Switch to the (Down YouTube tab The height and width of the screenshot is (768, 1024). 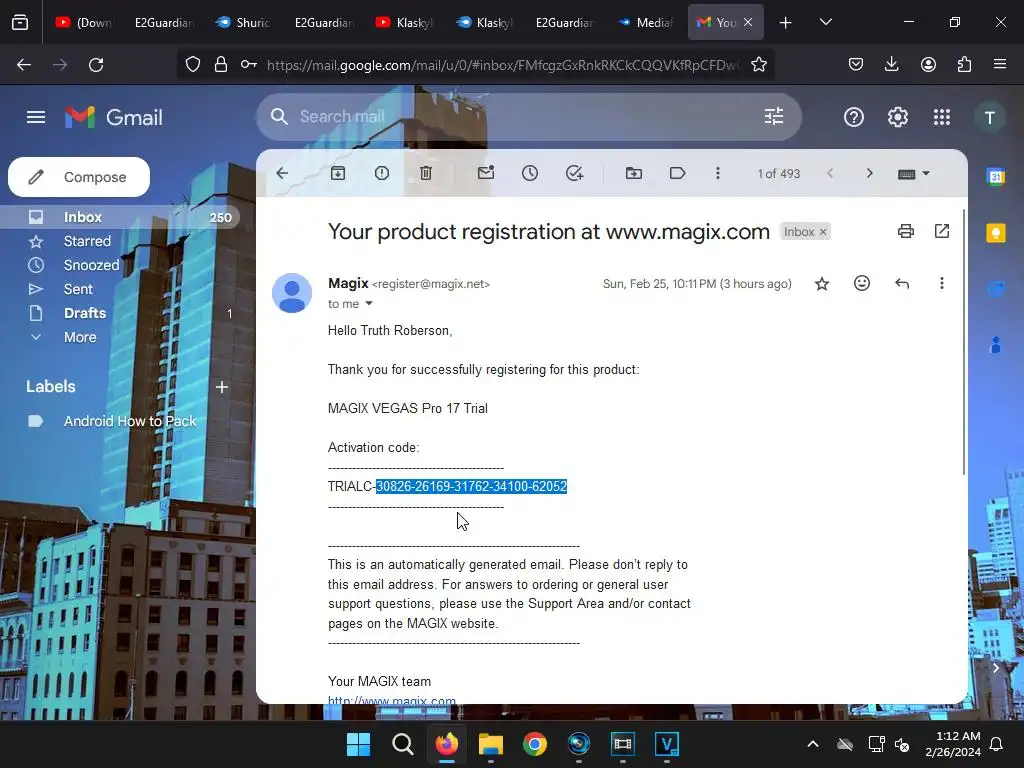pyautogui.click(x=84, y=23)
